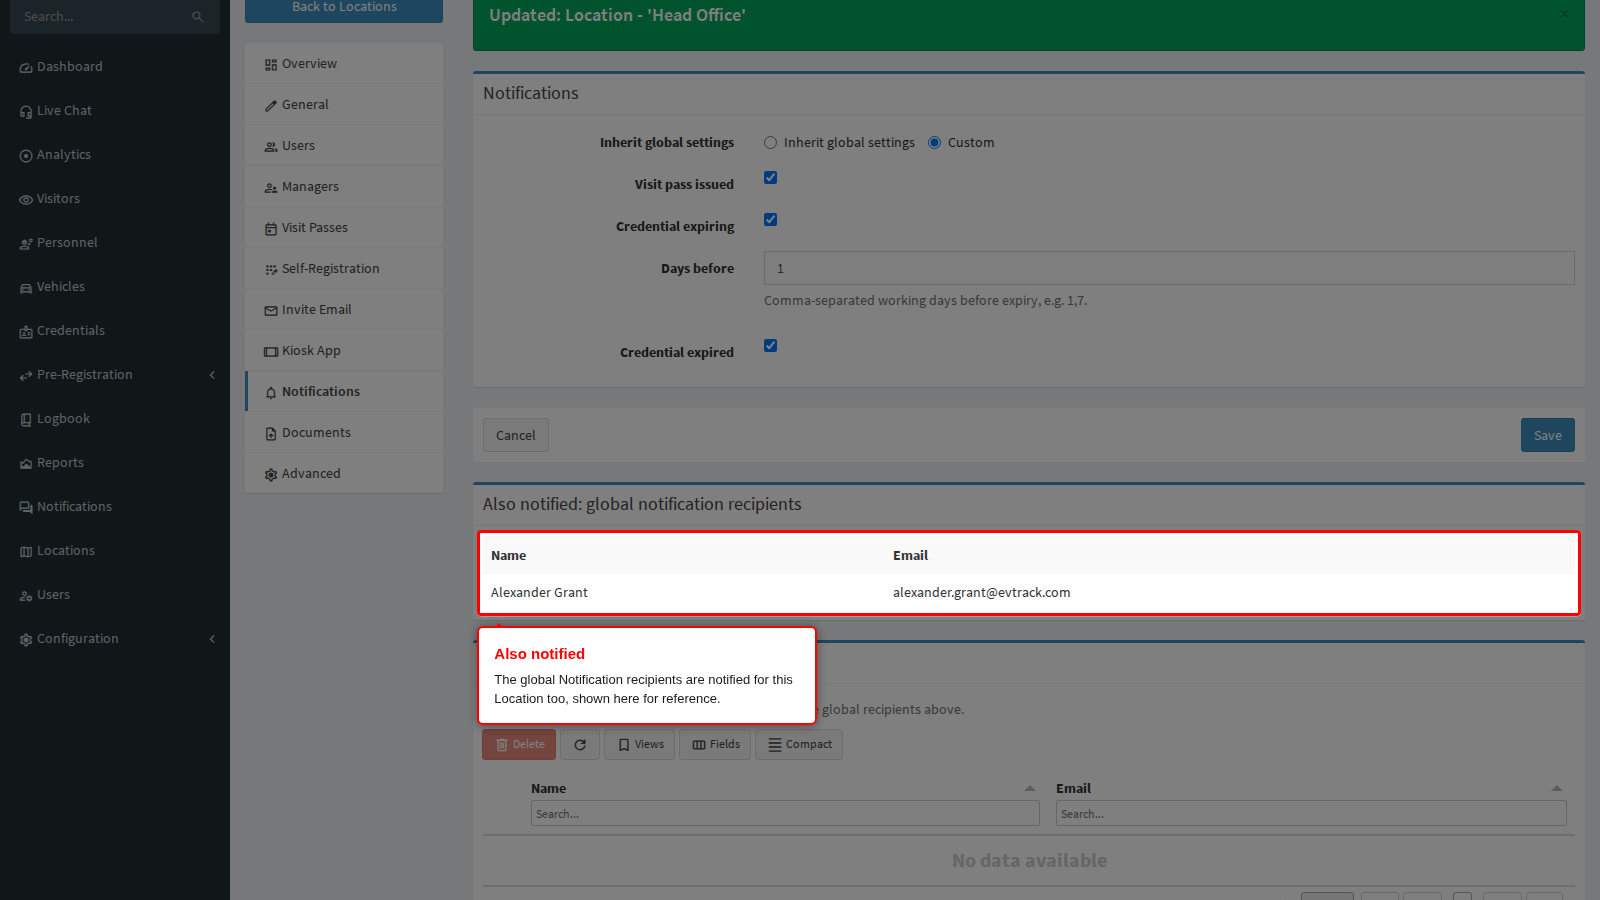Switch table to Compact view
This screenshot has height=900, width=1600.
click(x=799, y=745)
